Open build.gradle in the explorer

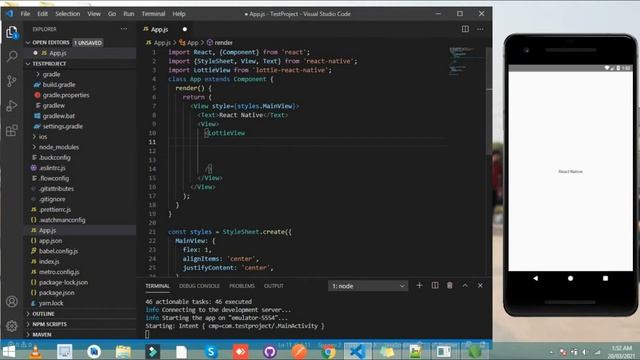59,84
